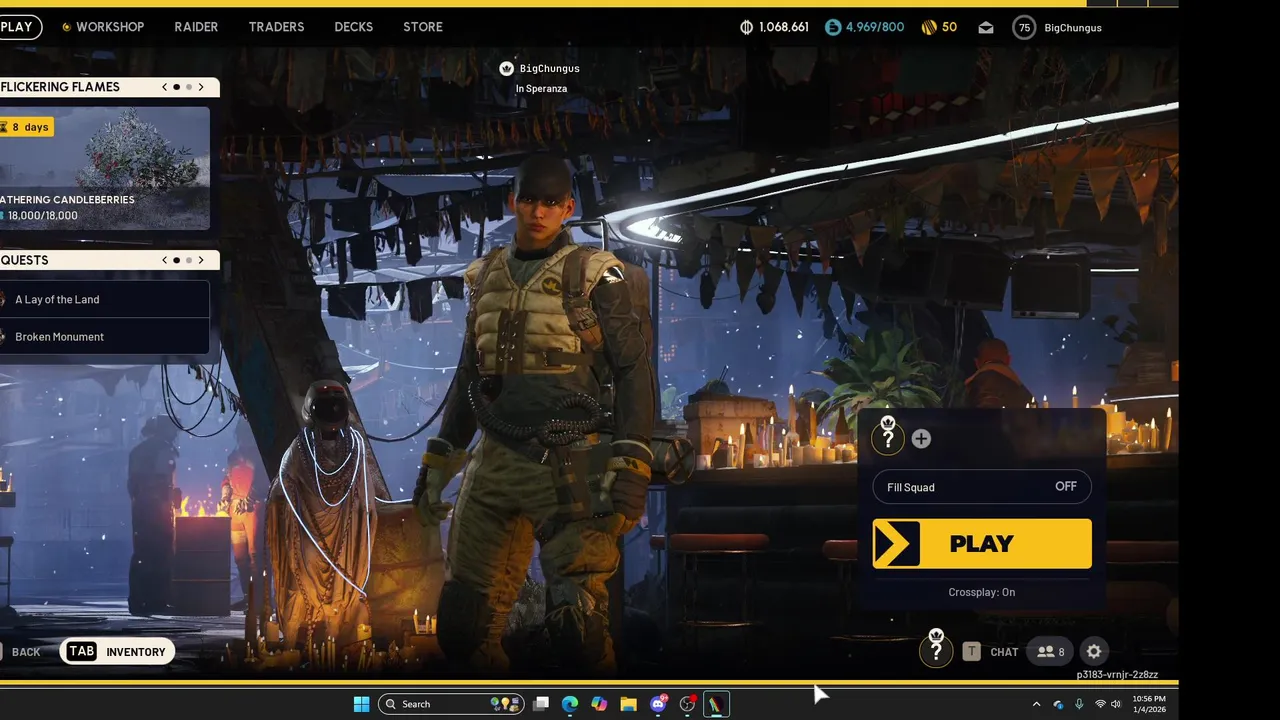
Task: Click the 4,969/800 stash value
Action: [x=875, y=27]
